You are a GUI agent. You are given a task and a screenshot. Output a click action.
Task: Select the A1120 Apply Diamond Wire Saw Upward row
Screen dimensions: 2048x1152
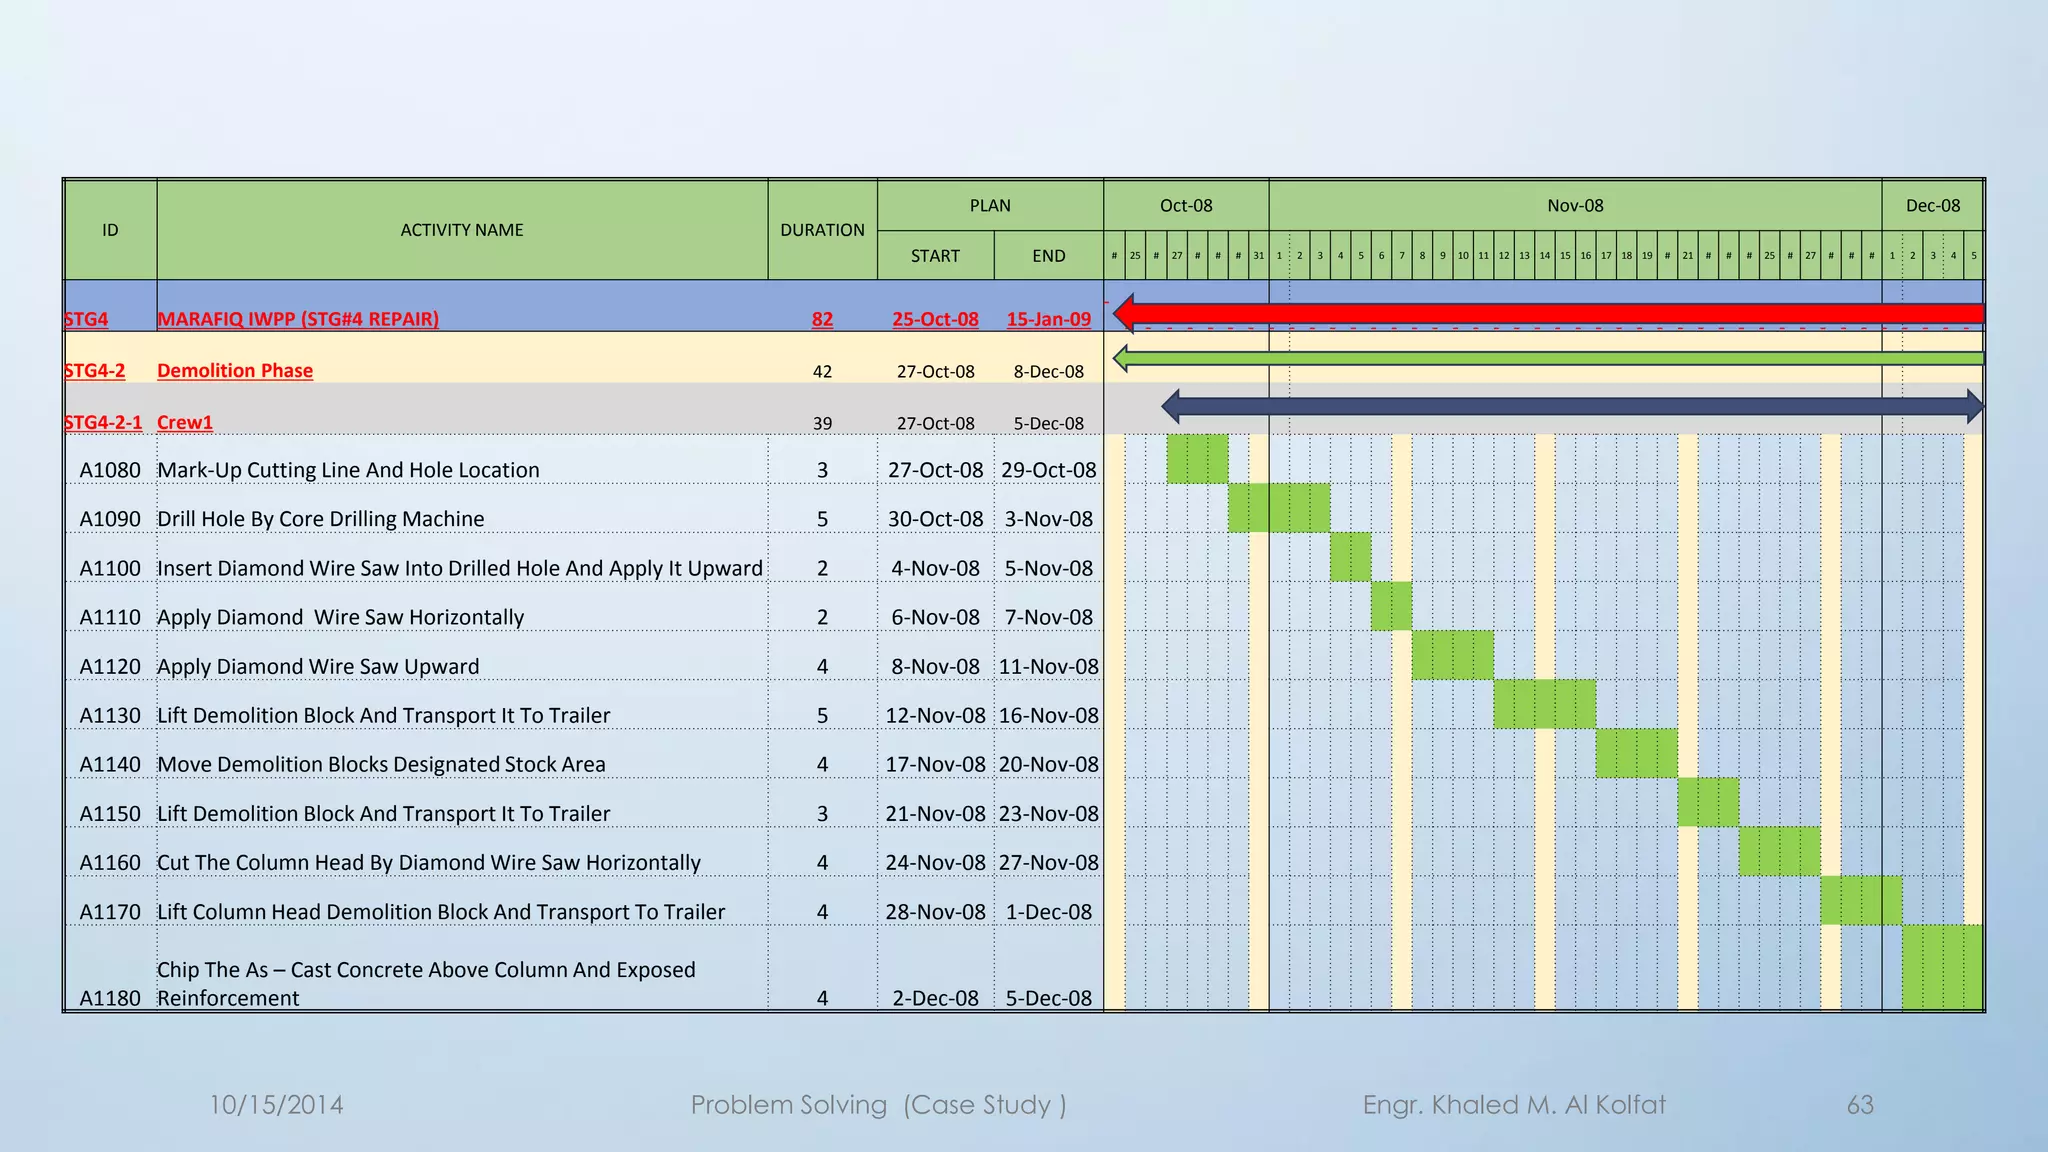(x=318, y=667)
